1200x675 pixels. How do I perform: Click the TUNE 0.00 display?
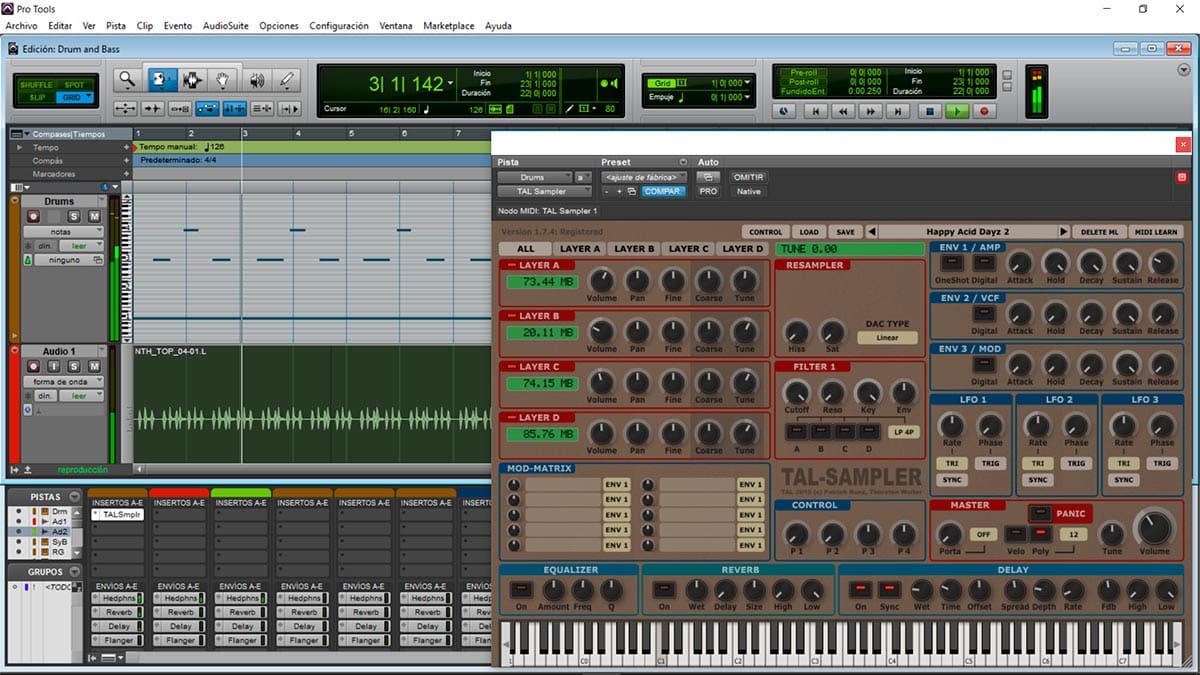click(x=852, y=248)
